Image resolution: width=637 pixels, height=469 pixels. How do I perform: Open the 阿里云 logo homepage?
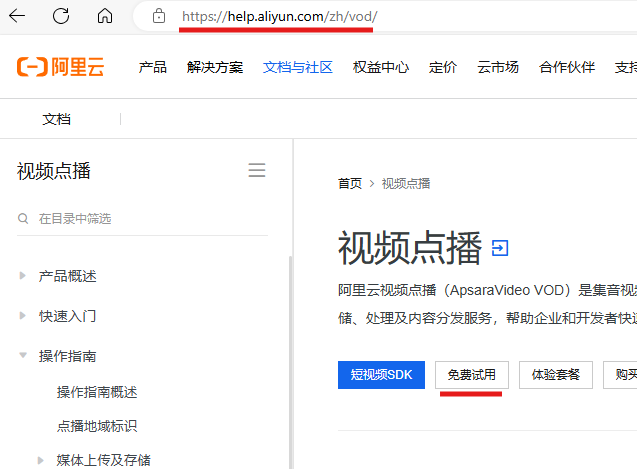pos(61,67)
